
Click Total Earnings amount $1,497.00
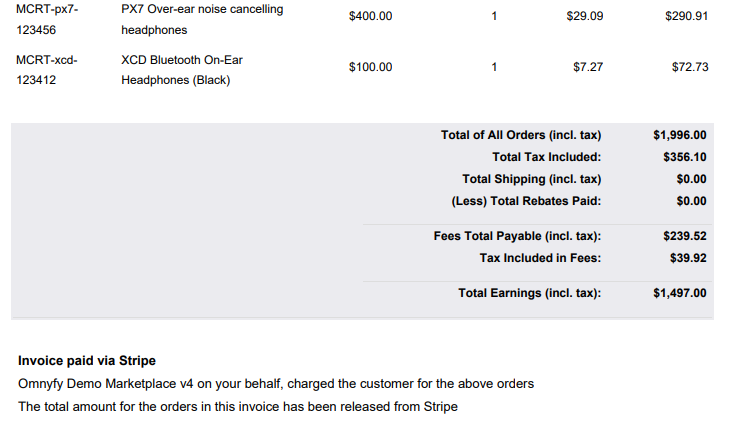pyautogui.click(x=679, y=293)
